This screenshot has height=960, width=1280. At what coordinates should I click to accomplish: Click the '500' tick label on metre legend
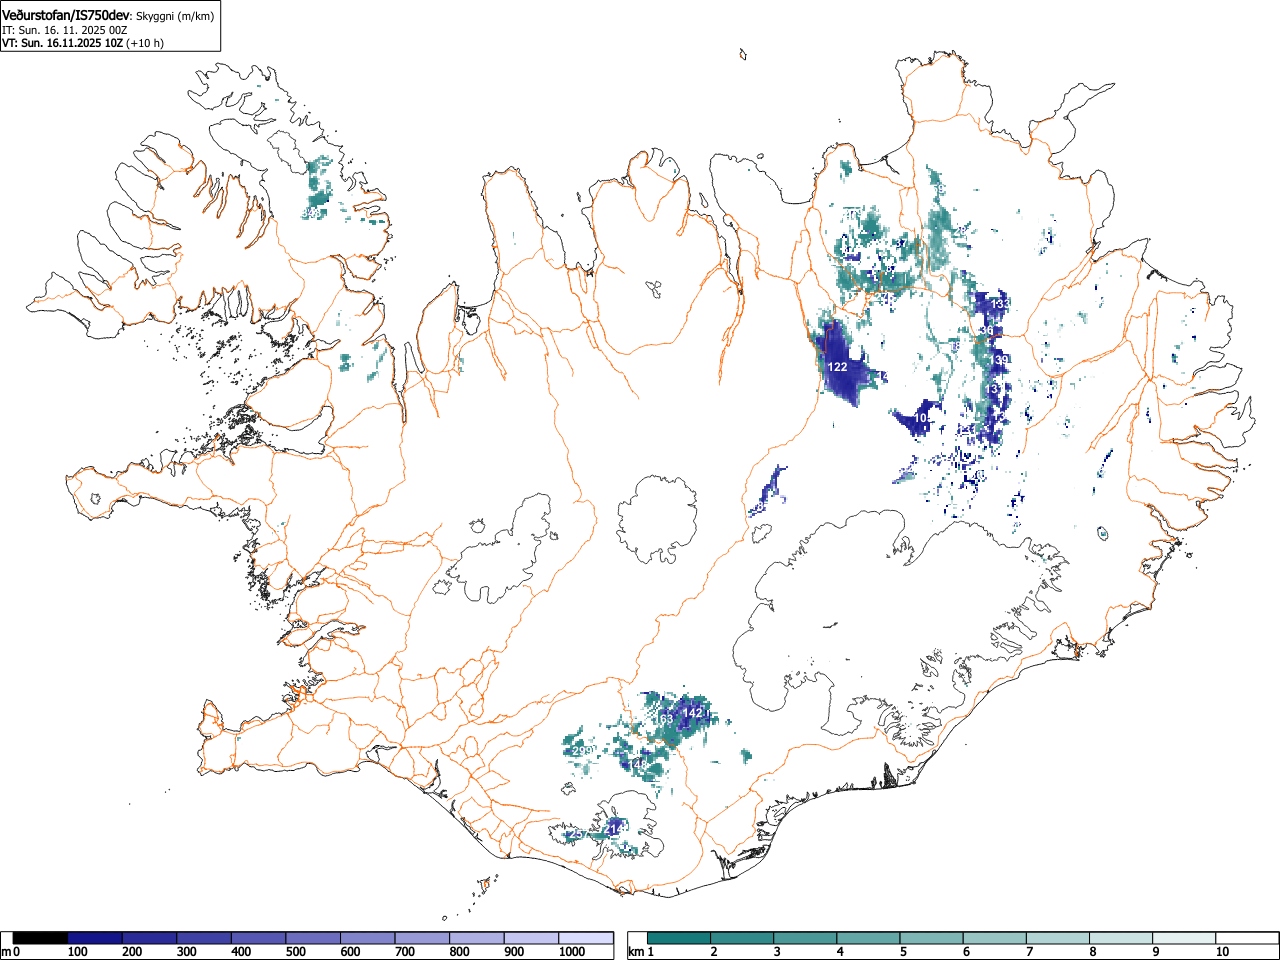click(x=295, y=952)
